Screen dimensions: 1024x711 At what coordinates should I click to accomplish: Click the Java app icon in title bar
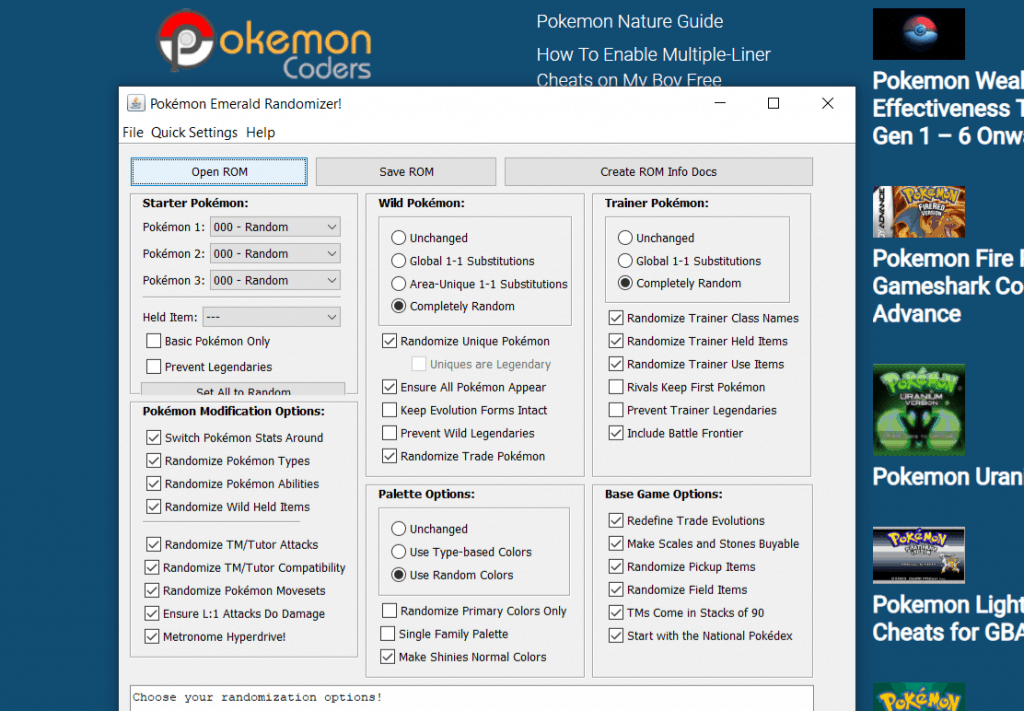coord(136,103)
